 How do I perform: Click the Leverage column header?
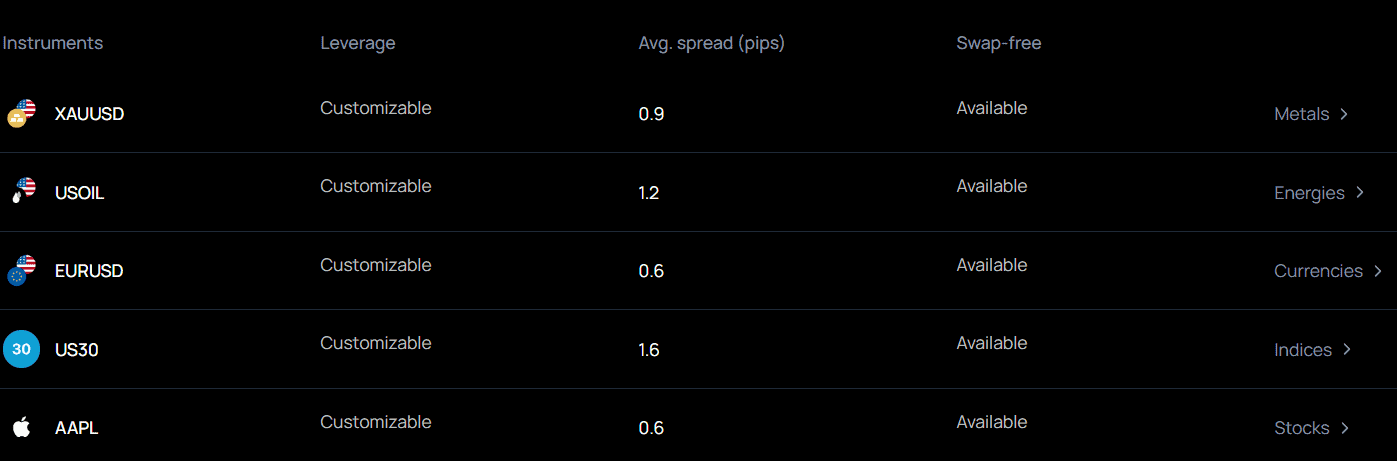[357, 43]
